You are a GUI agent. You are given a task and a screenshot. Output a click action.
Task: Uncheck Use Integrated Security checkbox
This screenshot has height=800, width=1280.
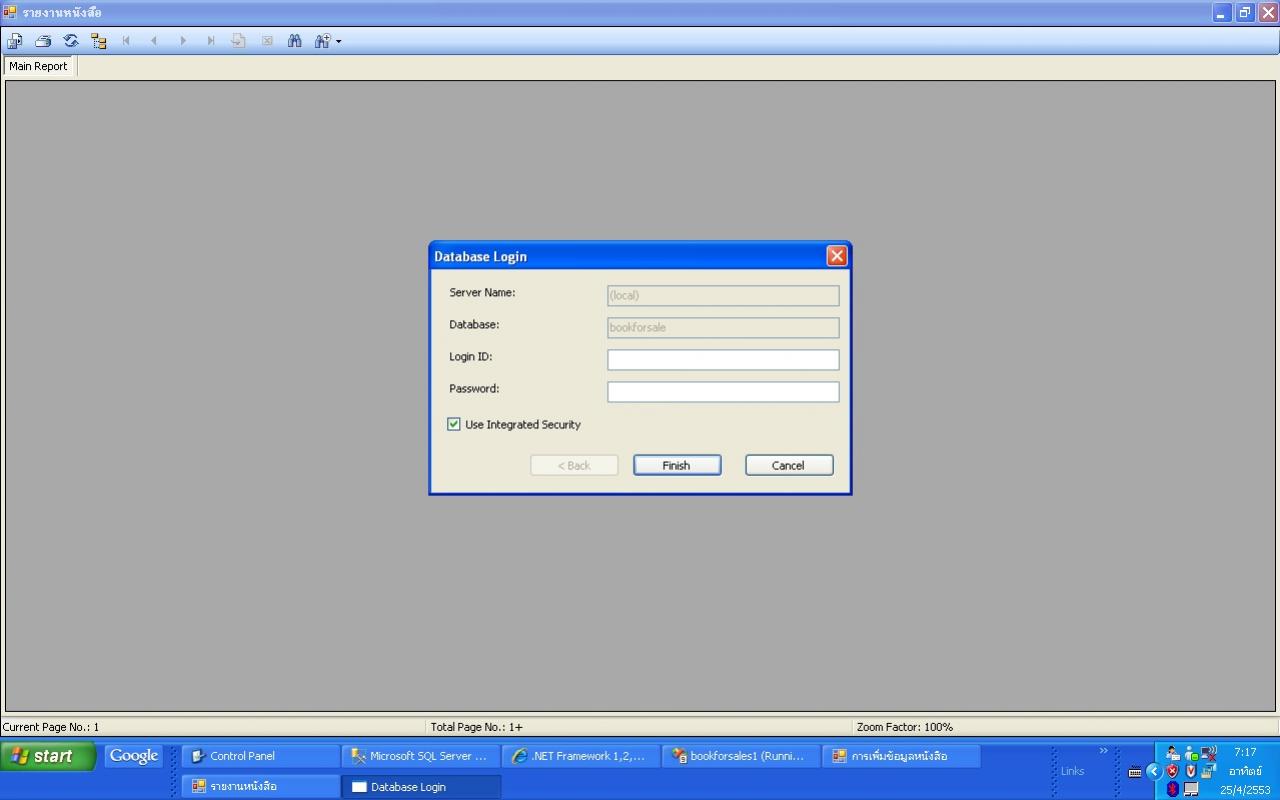[454, 424]
